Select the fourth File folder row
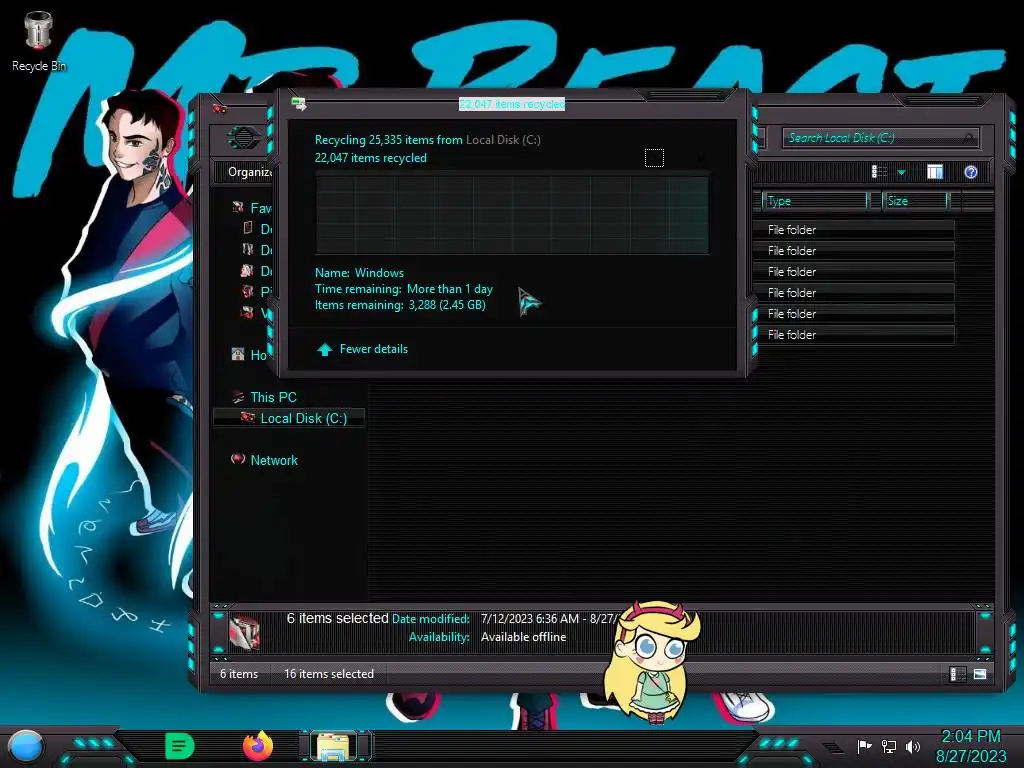Image resolution: width=1024 pixels, height=768 pixels. (x=854, y=293)
